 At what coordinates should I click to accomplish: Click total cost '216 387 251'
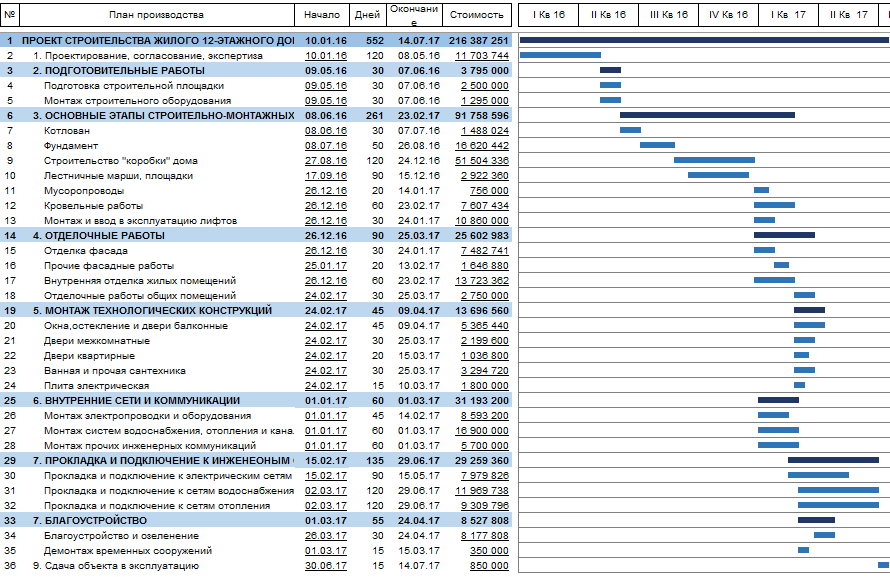coord(478,41)
